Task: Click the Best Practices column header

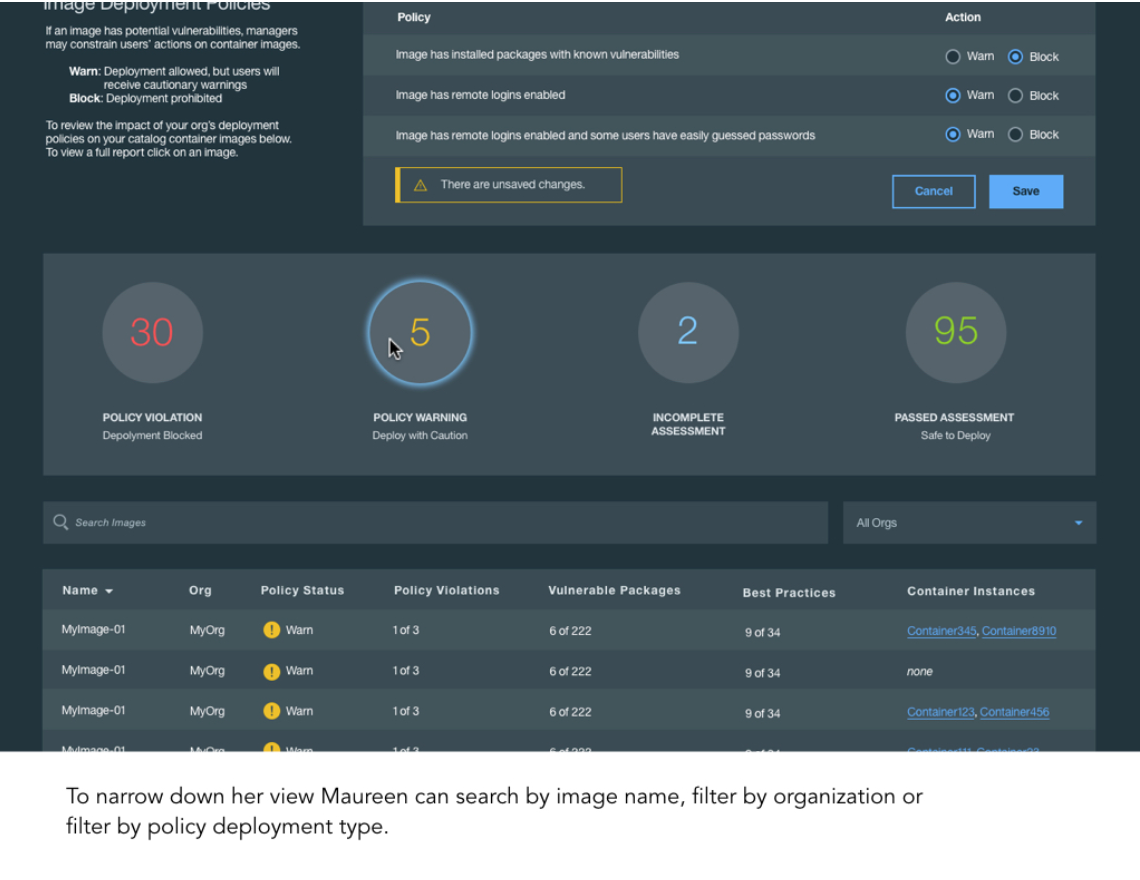Action: (x=789, y=593)
